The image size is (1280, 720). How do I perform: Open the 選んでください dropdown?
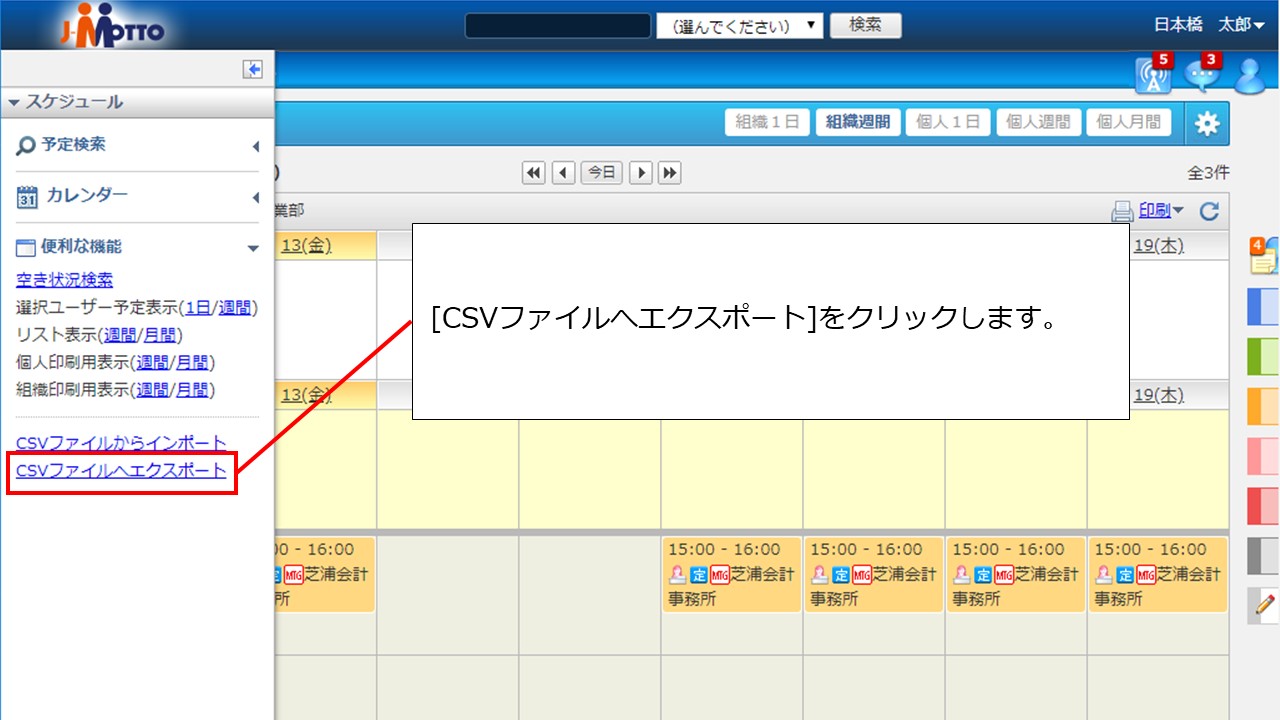tap(739, 26)
